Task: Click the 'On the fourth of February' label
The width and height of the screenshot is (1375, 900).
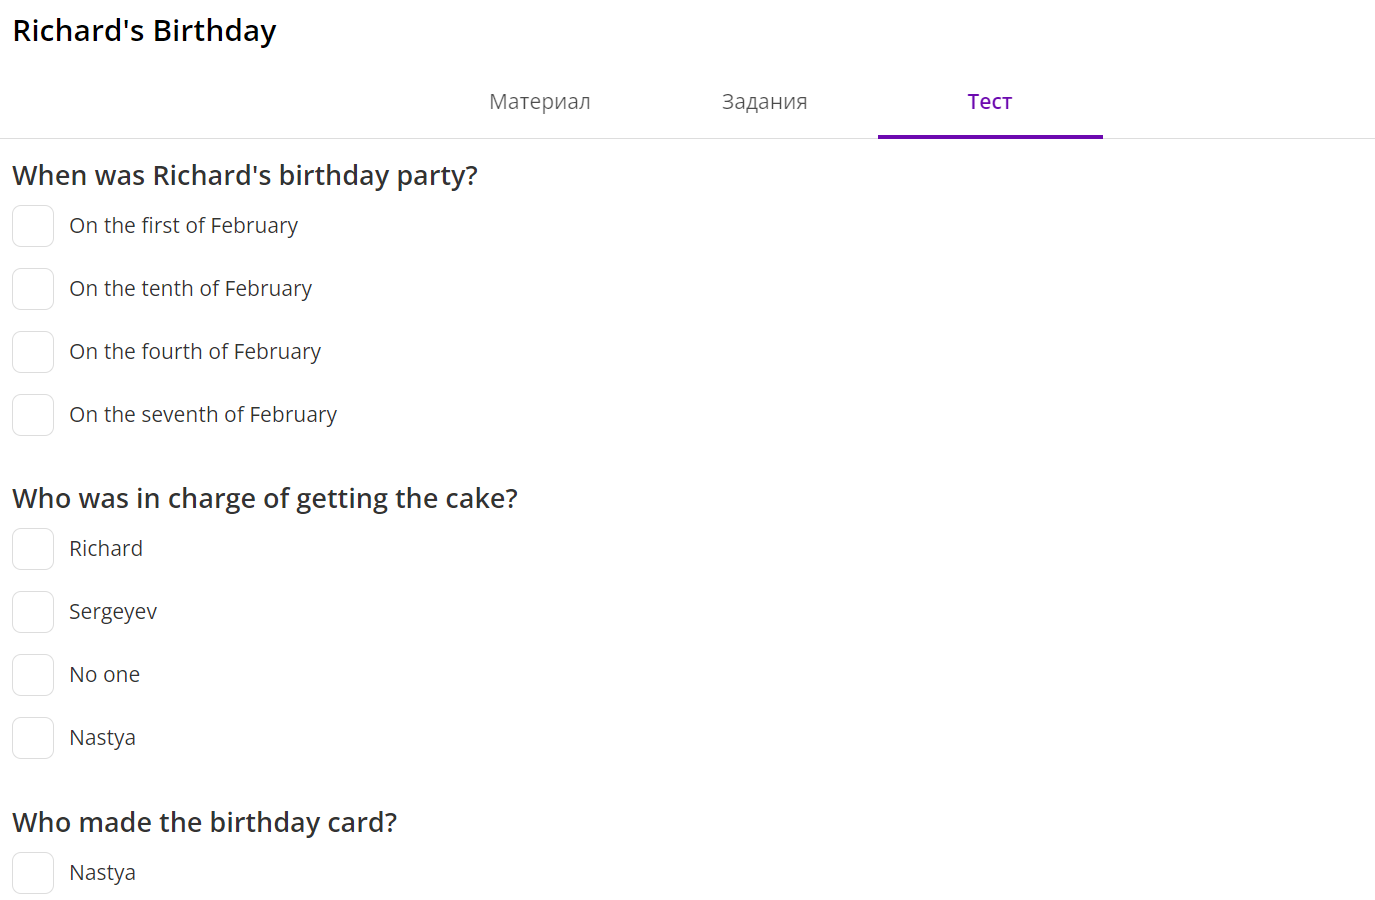Action: click(195, 352)
